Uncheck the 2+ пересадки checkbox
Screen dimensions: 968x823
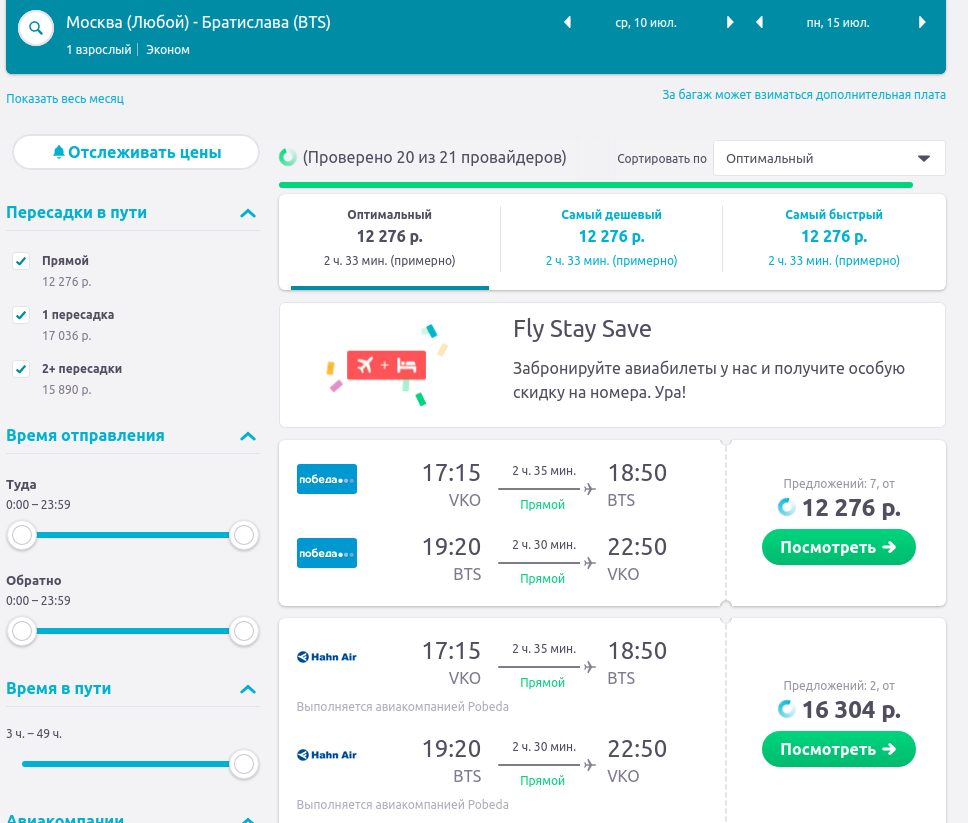tap(21, 369)
